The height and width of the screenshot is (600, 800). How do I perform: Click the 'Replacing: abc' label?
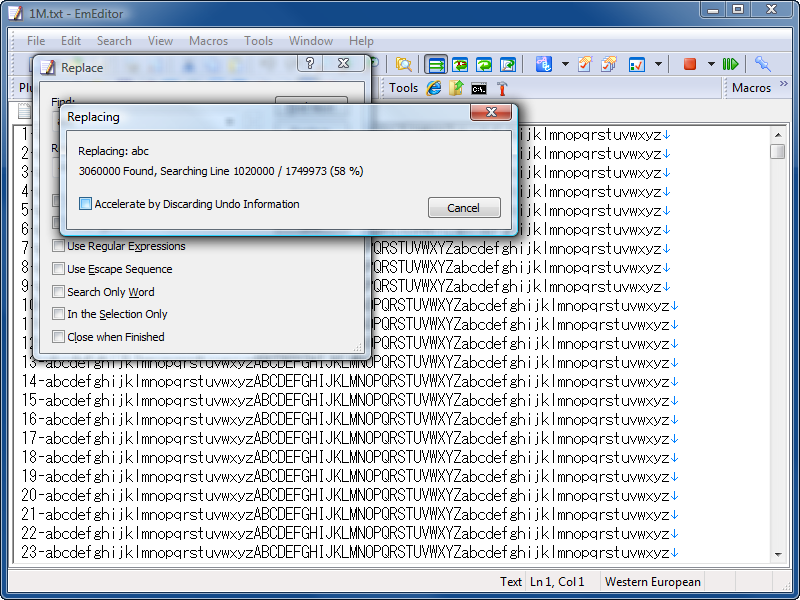pyautogui.click(x=113, y=151)
